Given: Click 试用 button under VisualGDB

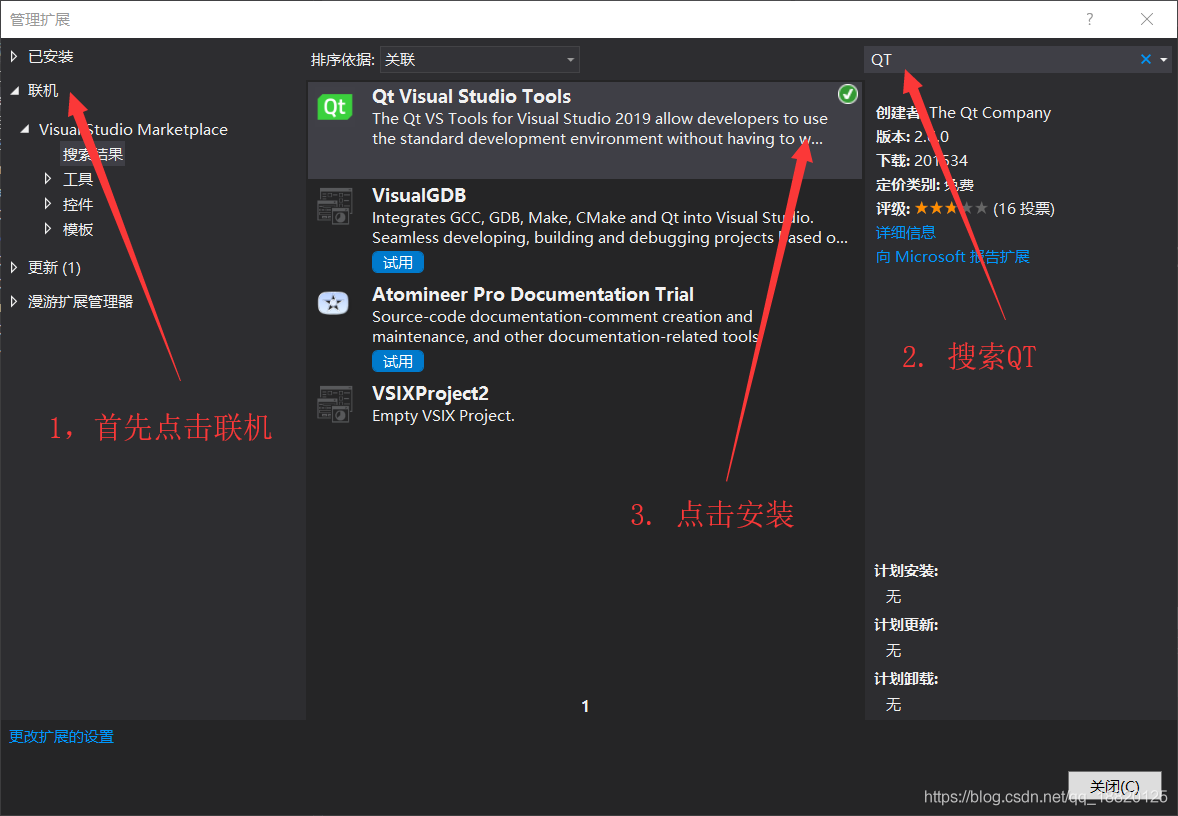Looking at the screenshot, I should point(397,262).
